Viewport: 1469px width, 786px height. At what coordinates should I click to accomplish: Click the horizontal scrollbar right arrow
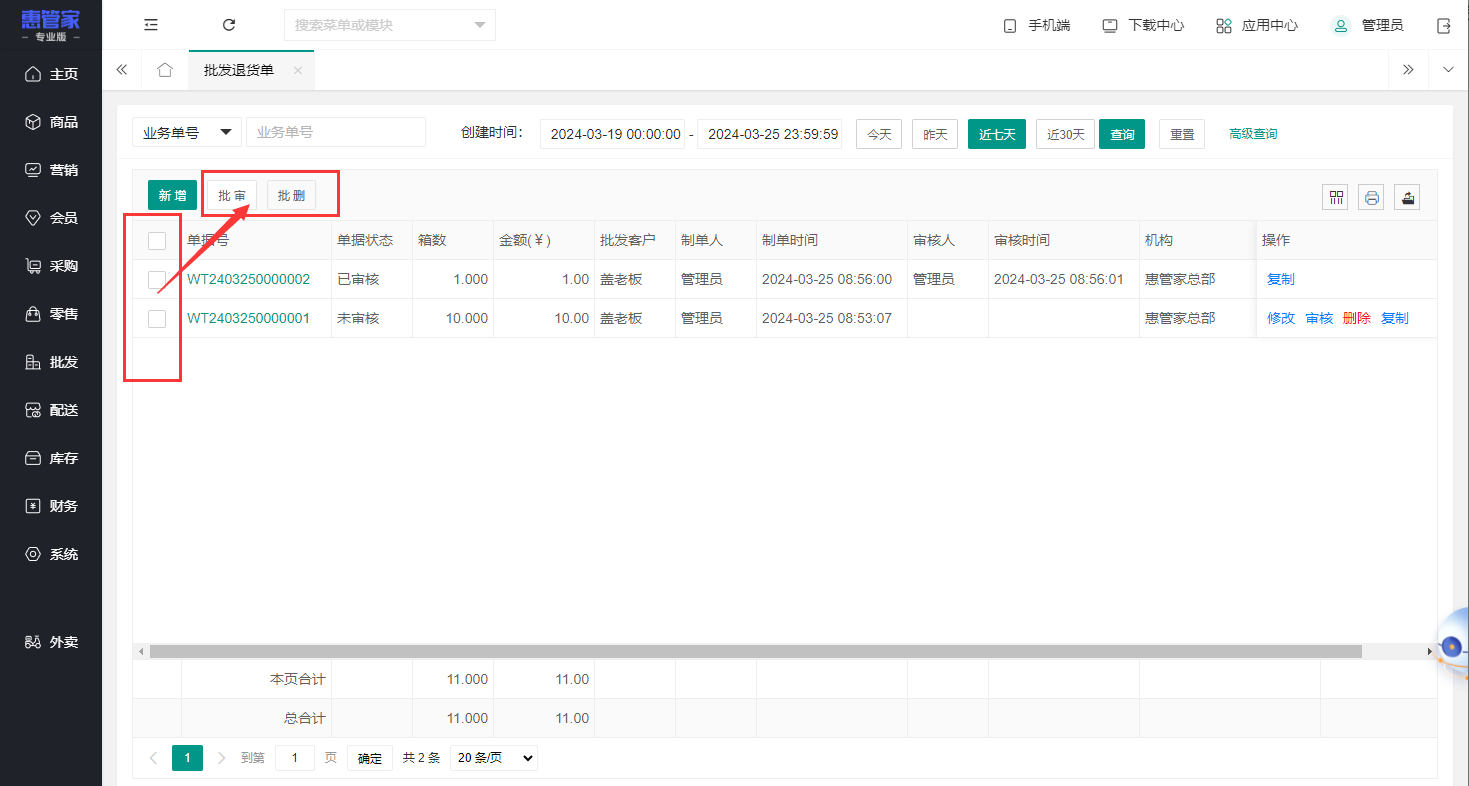pos(1430,651)
